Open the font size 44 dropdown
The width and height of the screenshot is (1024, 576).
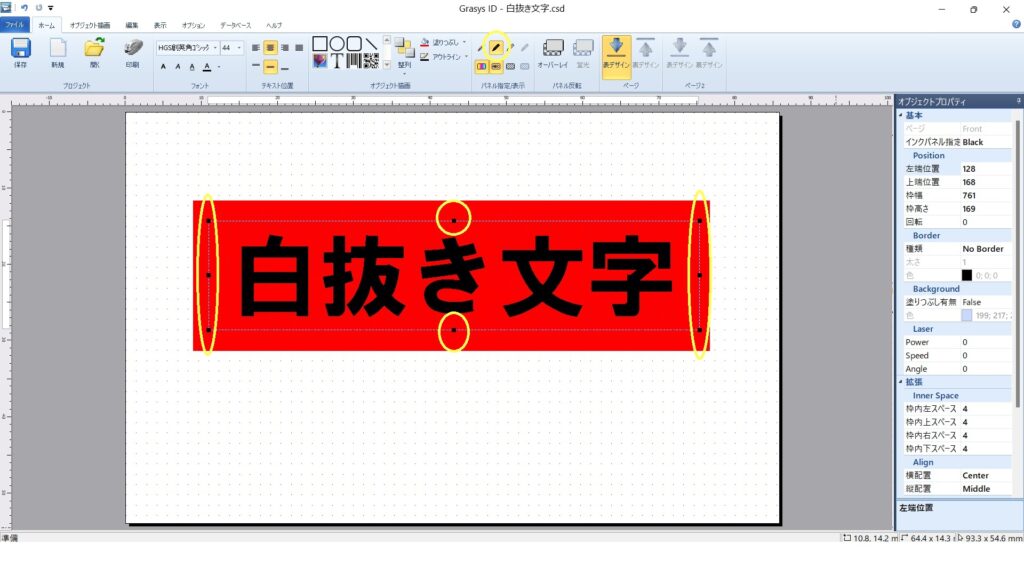(238, 47)
